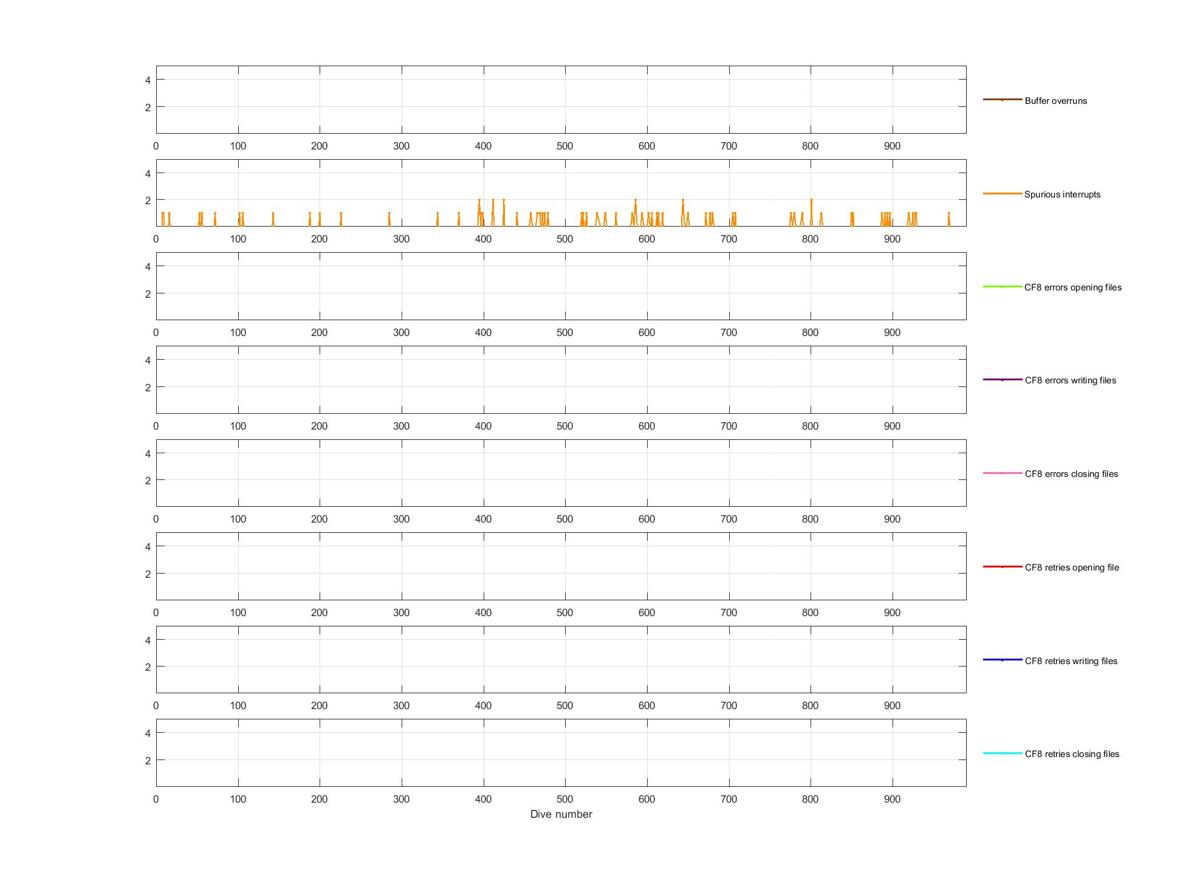This screenshot has width=1200, height=885.
Task: Click the CF8 errors writing files label
Action: click(x=1070, y=380)
